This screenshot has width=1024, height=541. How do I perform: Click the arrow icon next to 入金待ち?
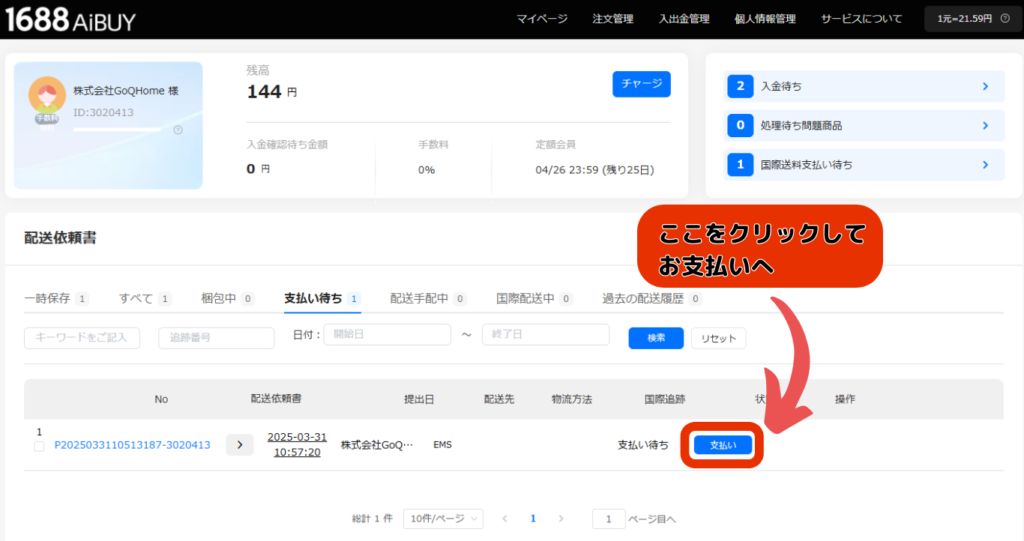coord(985,87)
